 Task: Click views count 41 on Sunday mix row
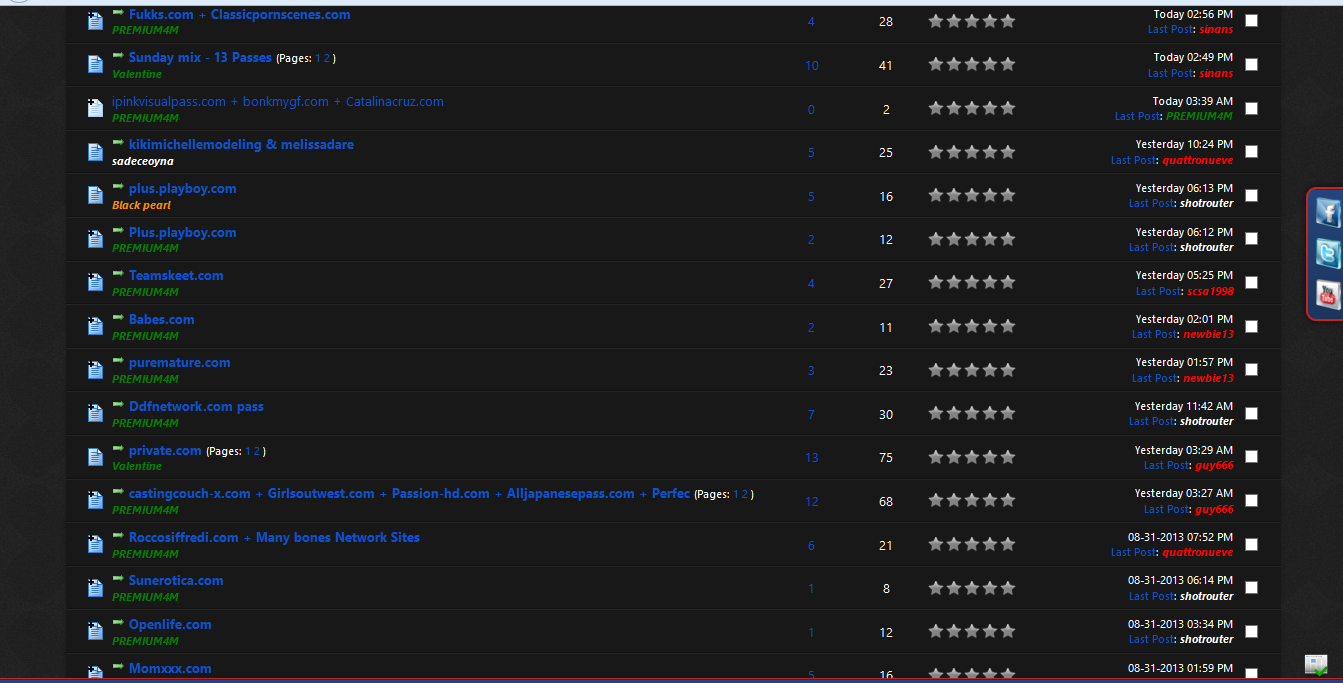pos(886,66)
